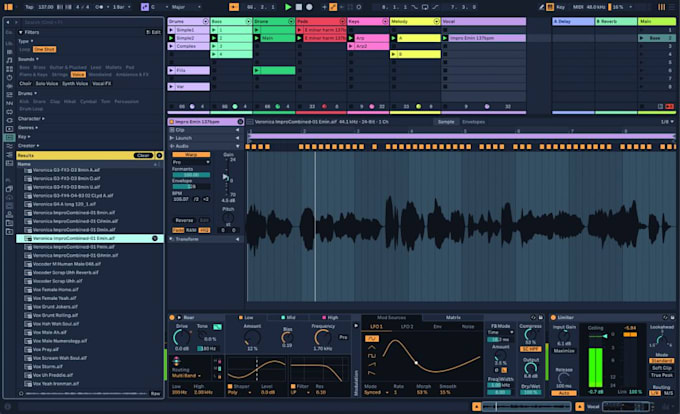Select the Env modulation source tab
This screenshot has width=680, height=414.
(x=438, y=326)
